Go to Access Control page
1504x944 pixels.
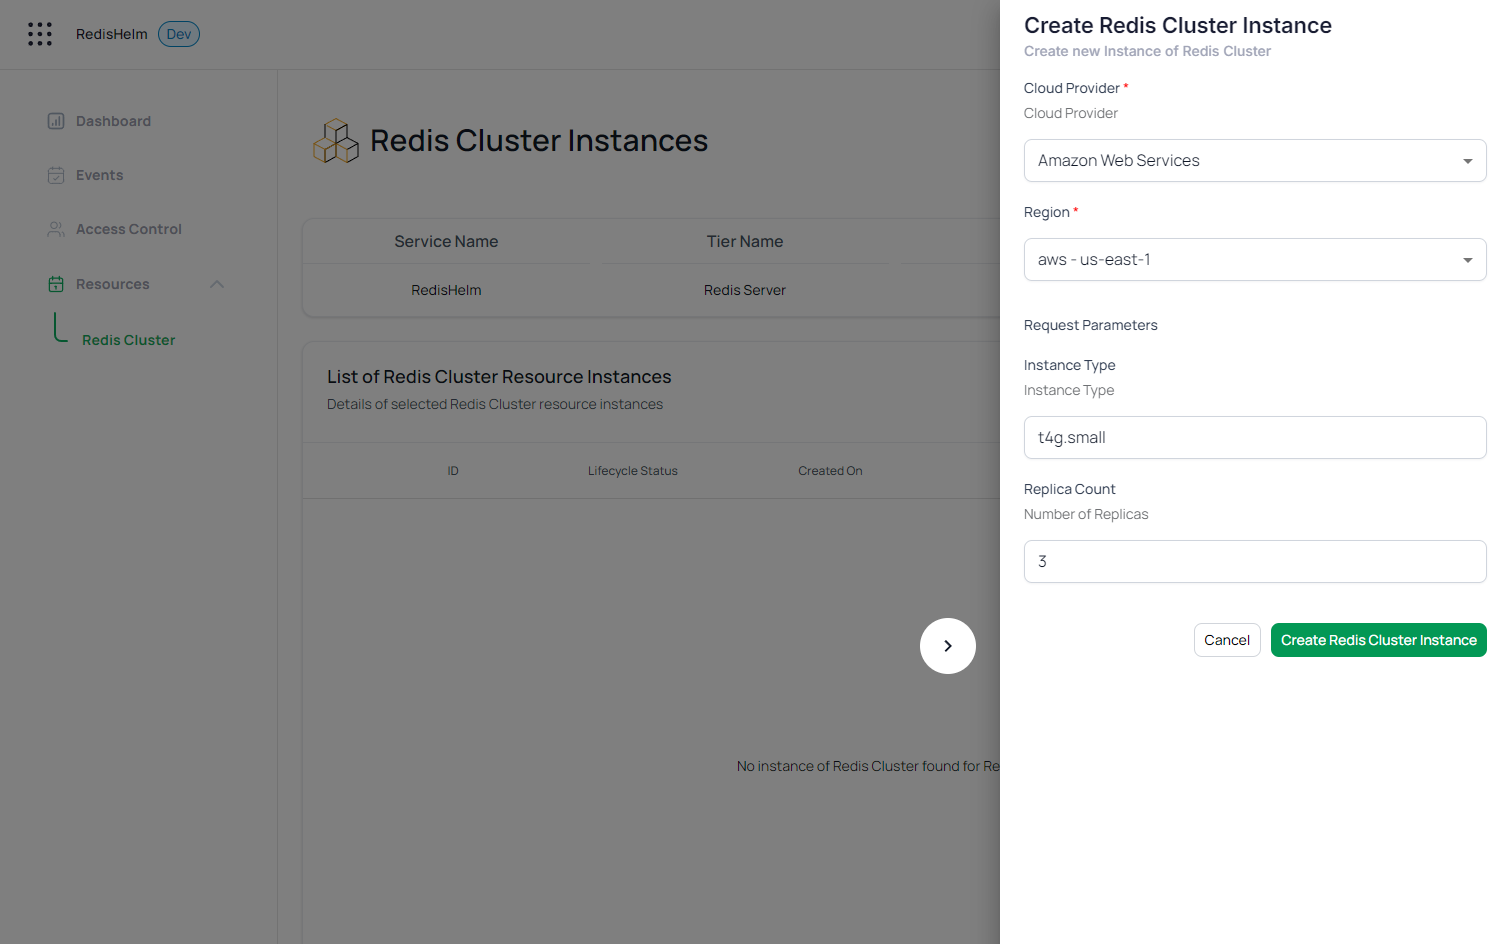pos(129,229)
